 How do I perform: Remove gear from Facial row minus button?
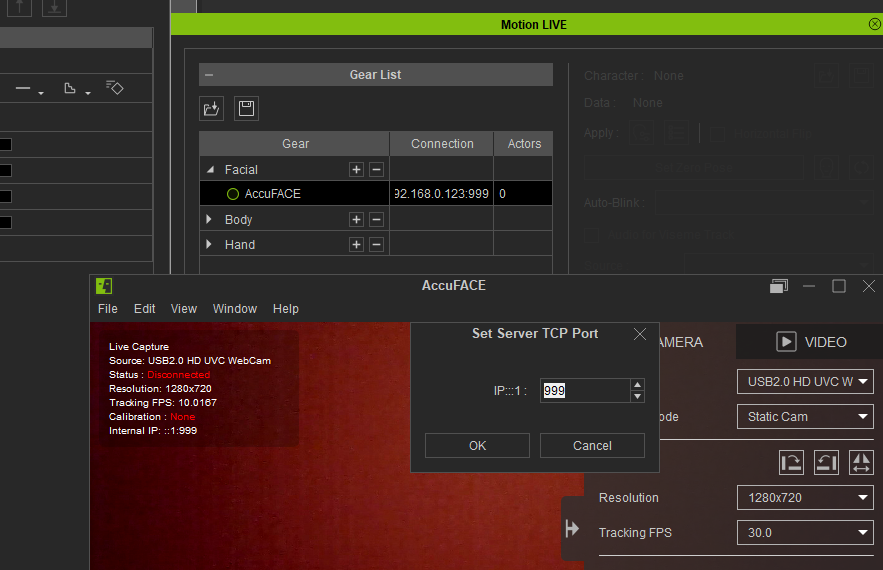point(377,170)
